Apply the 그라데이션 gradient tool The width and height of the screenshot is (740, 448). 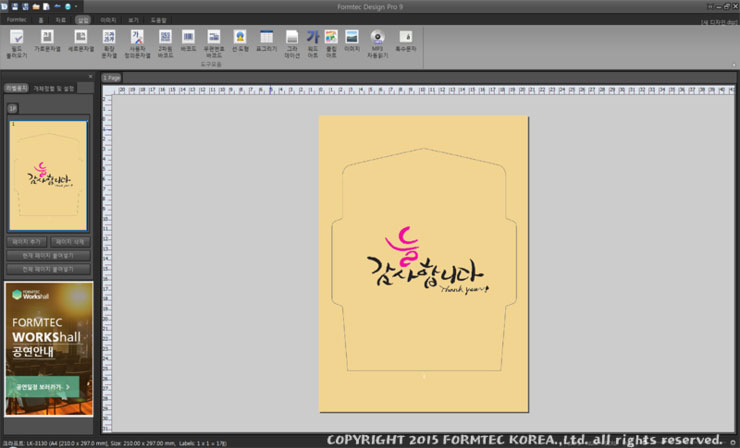[x=292, y=44]
